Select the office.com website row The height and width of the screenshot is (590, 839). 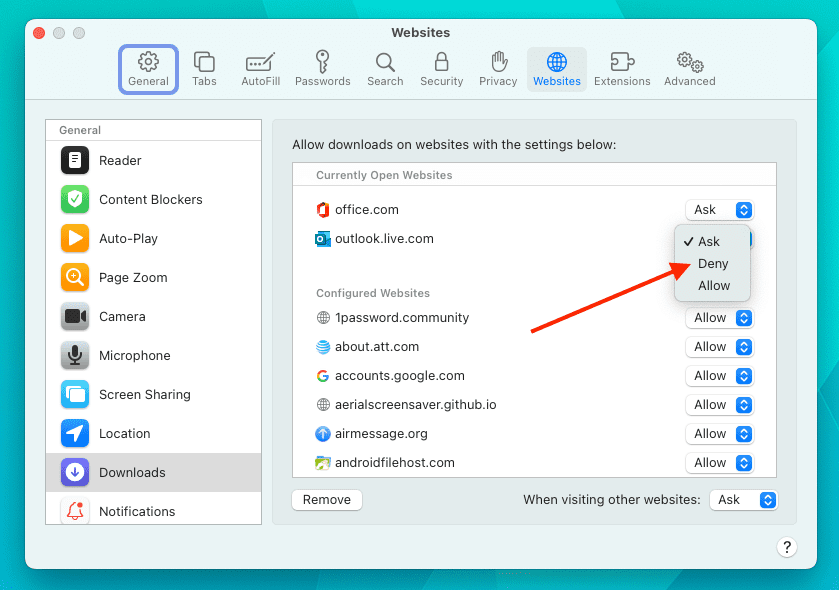point(534,210)
